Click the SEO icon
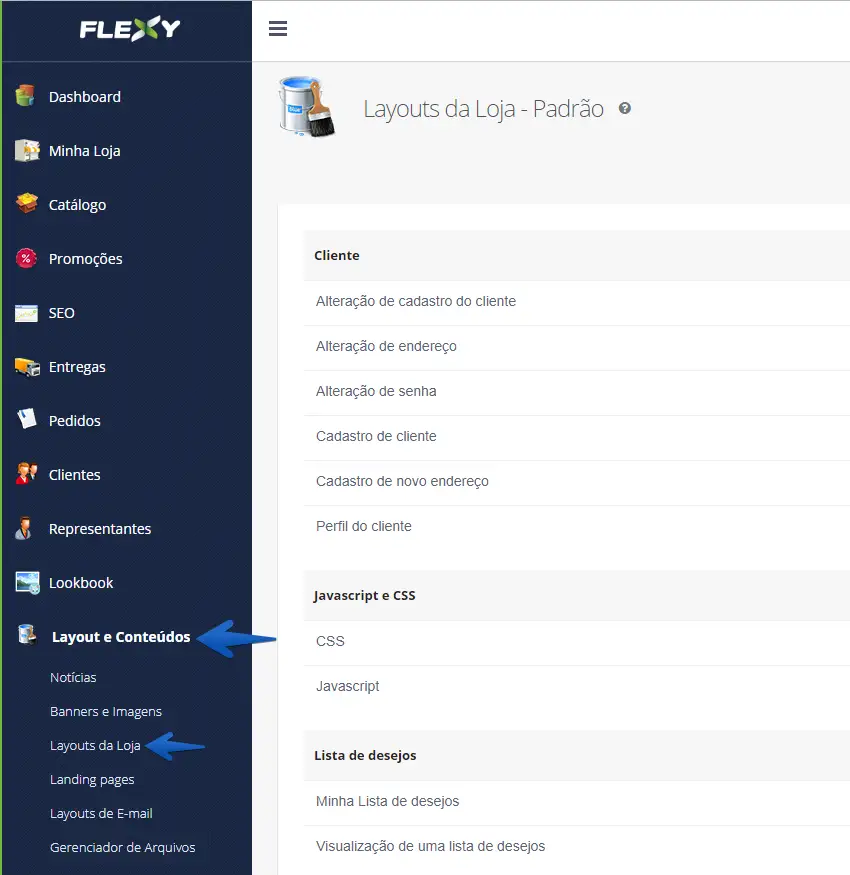850x875 pixels. (x=26, y=313)
